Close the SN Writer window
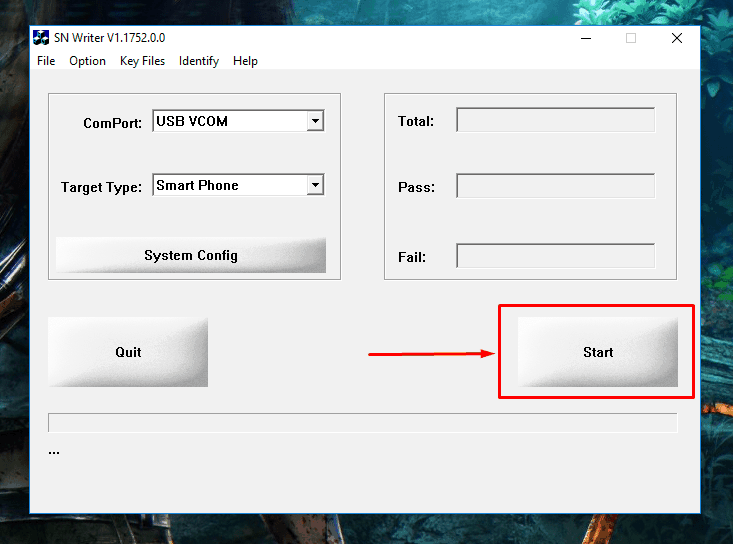The width and height of the screenshot is (733, 544). point(677,38)
